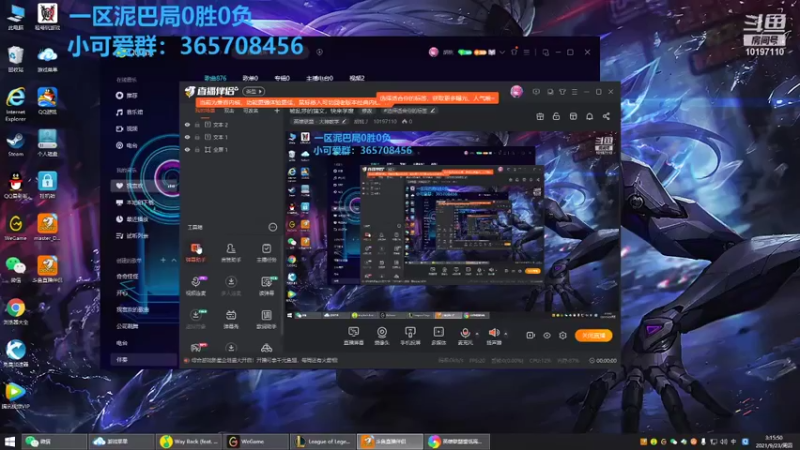Edit the quality setting pencil beside room info

tap(344, 121)
